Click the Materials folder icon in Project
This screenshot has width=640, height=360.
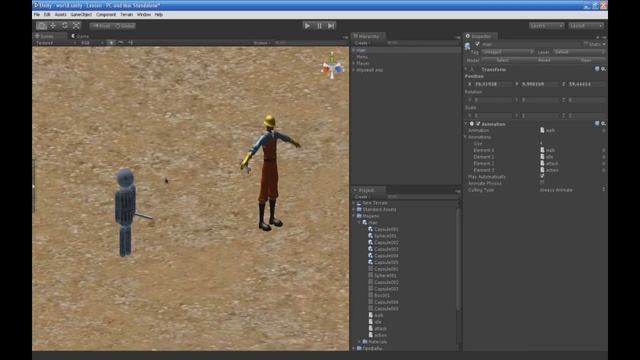pyautogui.click(x=365, y=342)
